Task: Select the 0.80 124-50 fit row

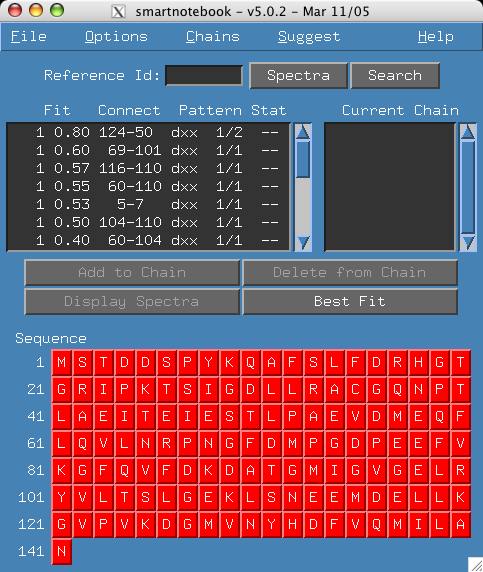Action: 148,132
